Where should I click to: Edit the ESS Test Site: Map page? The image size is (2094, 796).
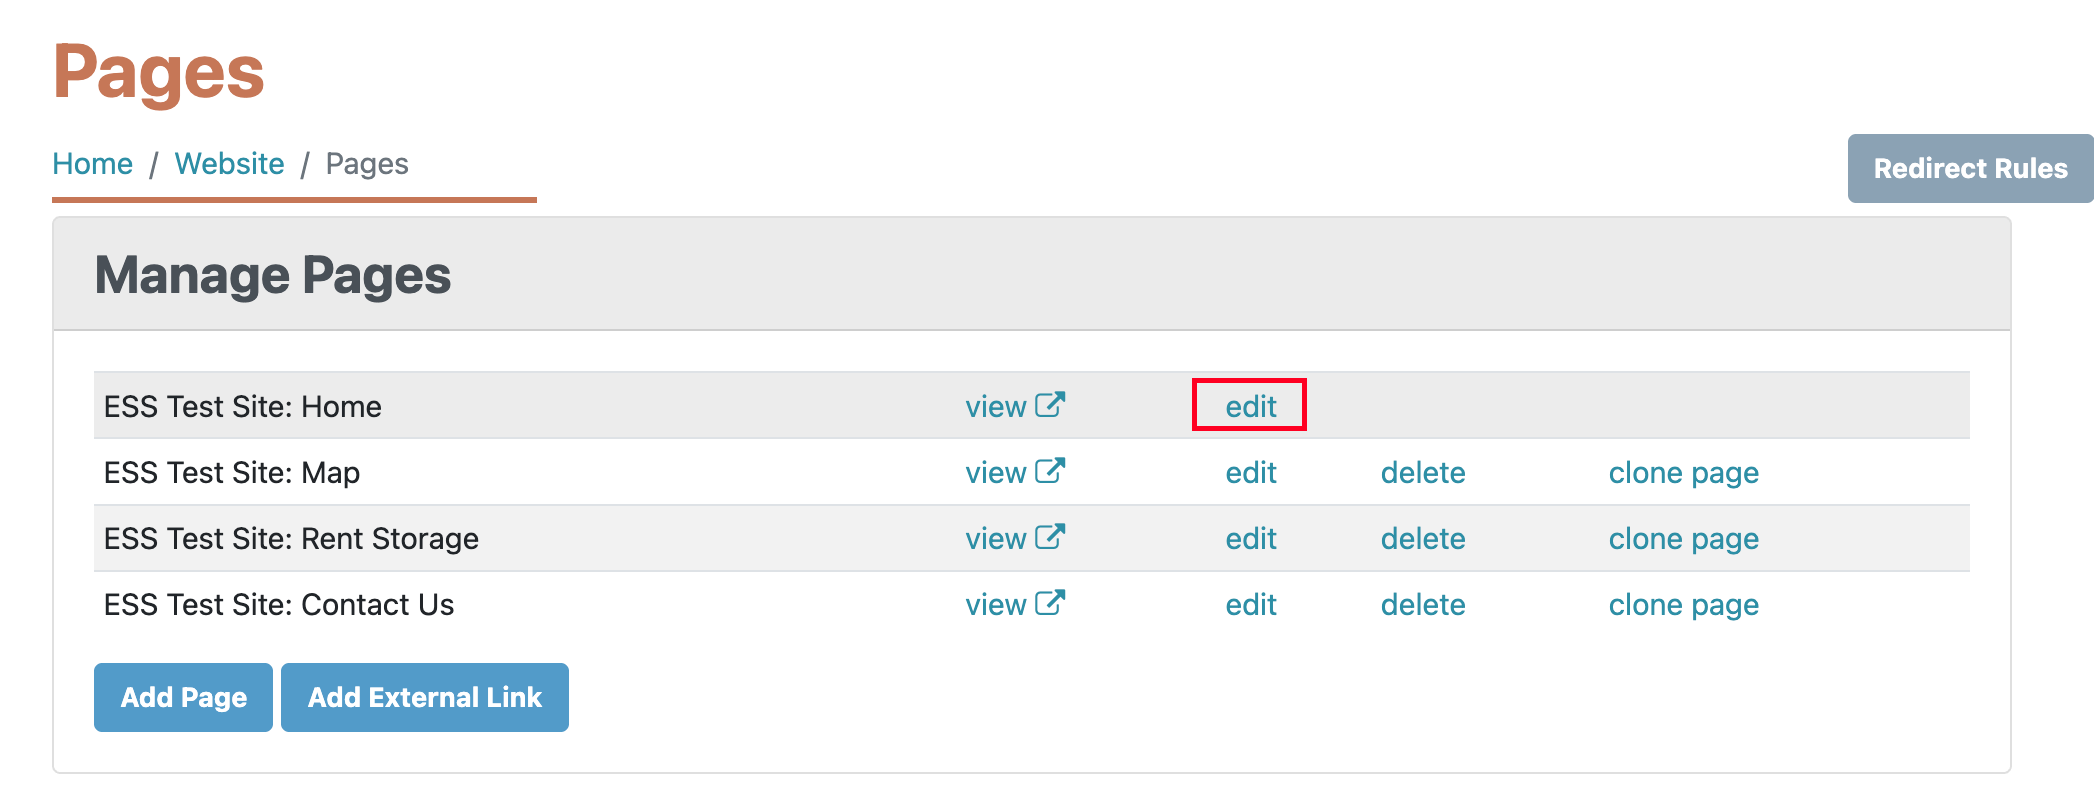1251,472
